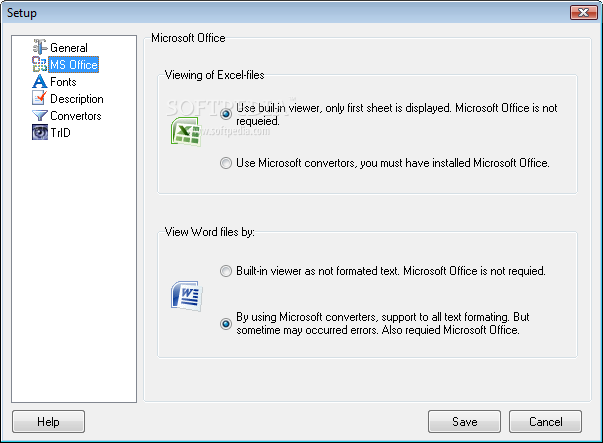Choose Built-in viewer as not formated text
This screenshot has width=603, height=443.
point(226,271)
